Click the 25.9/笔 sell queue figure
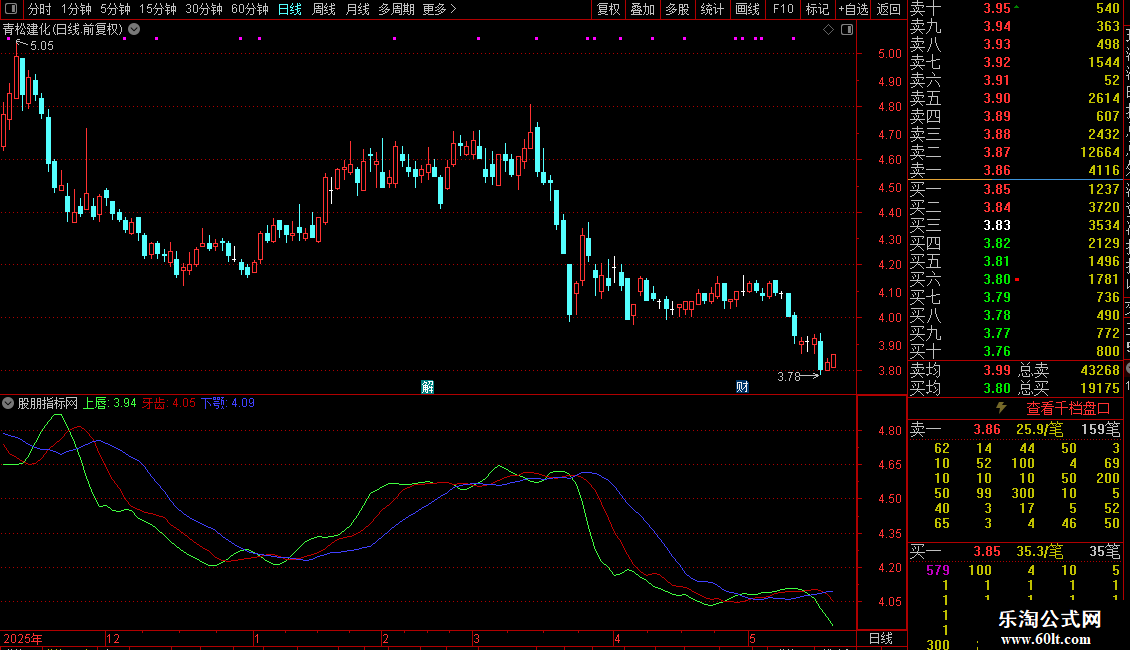Screen dimensions: 1130x650 coord(1039,429)
